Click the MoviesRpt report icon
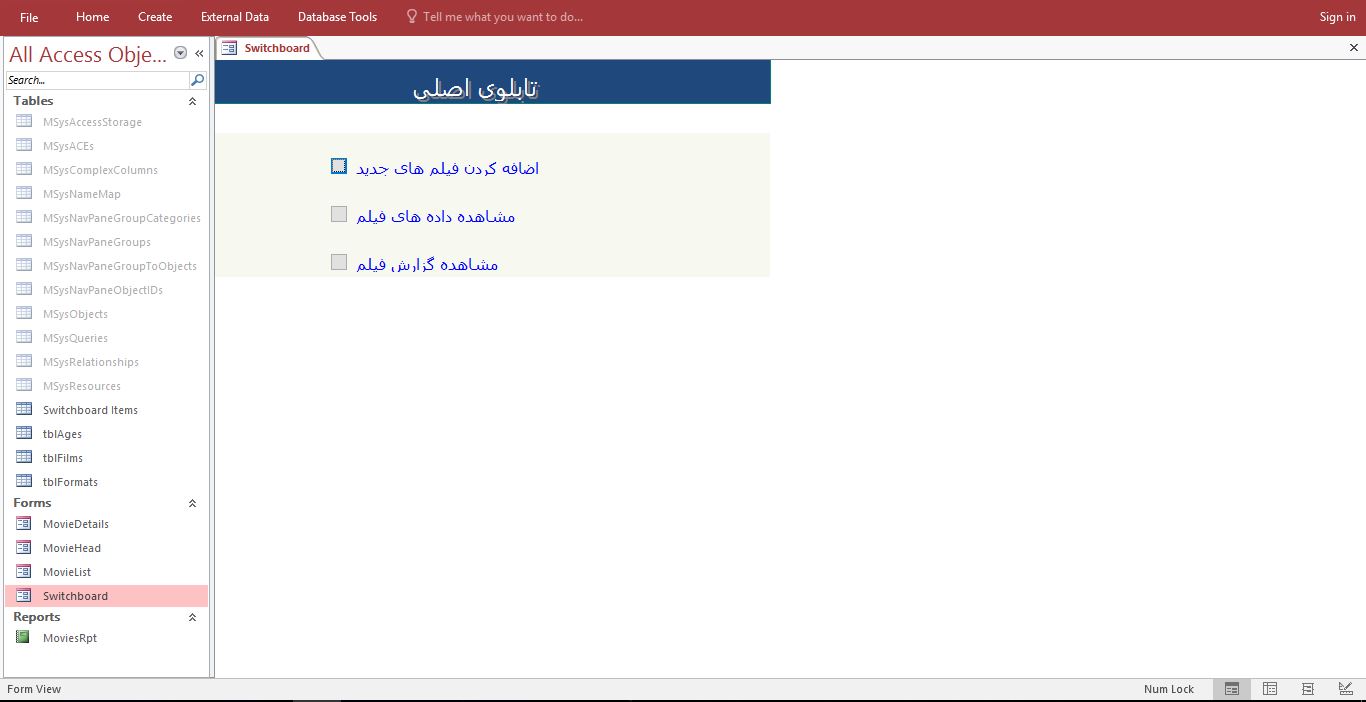 [x=23, y=637]
